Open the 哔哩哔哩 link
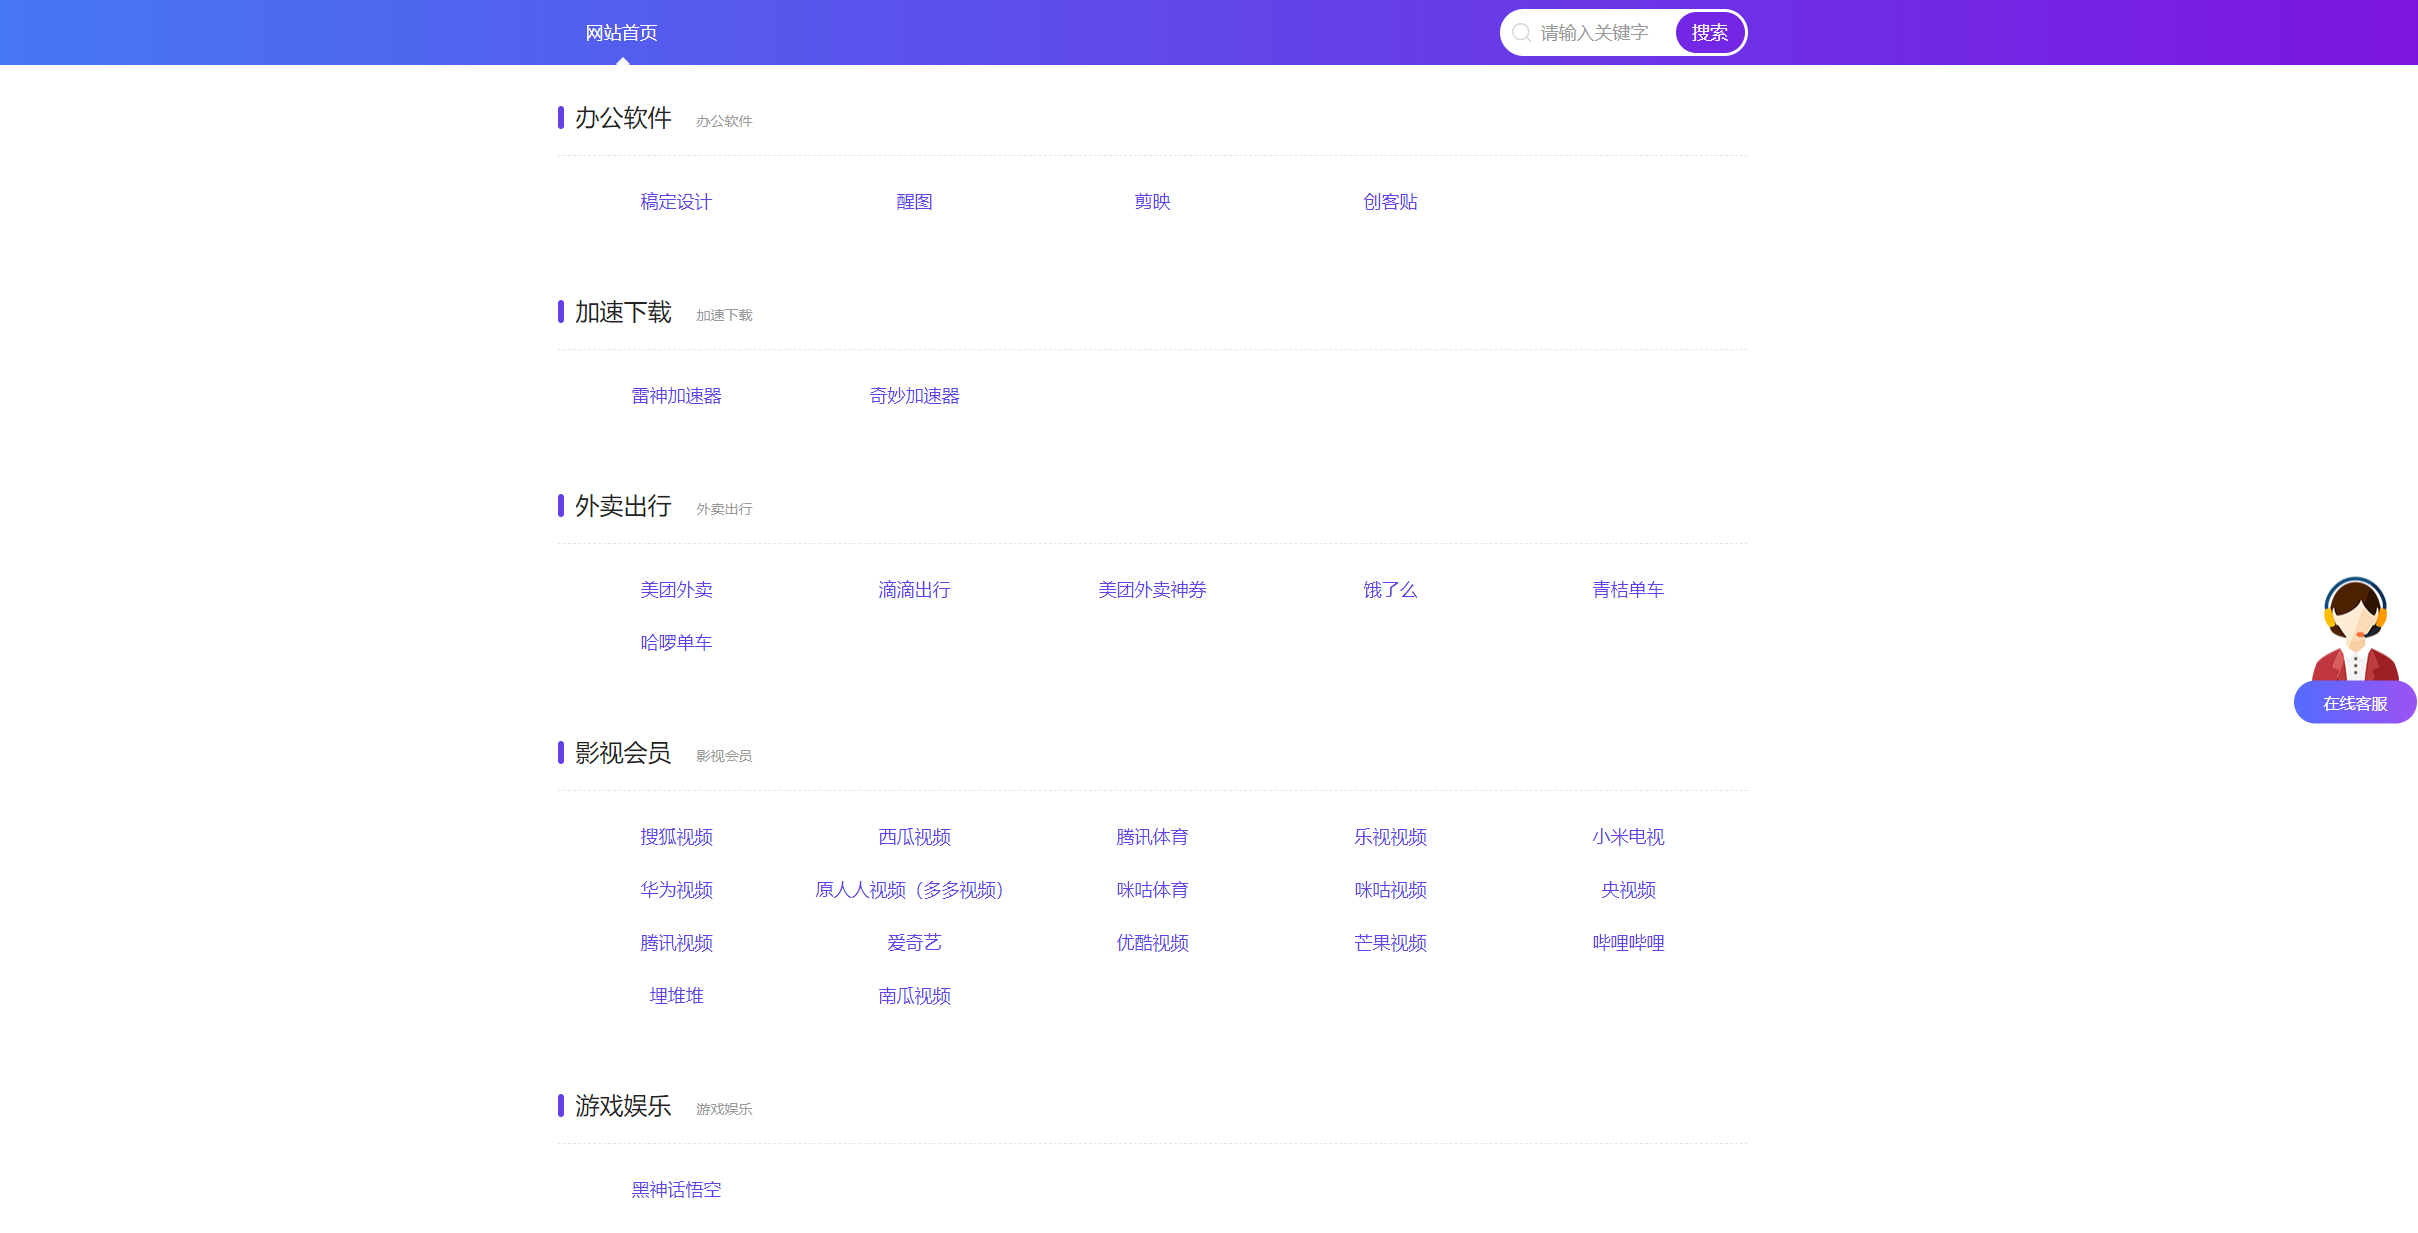This screenshot has height=1233, width=2418. point(1628,943)
